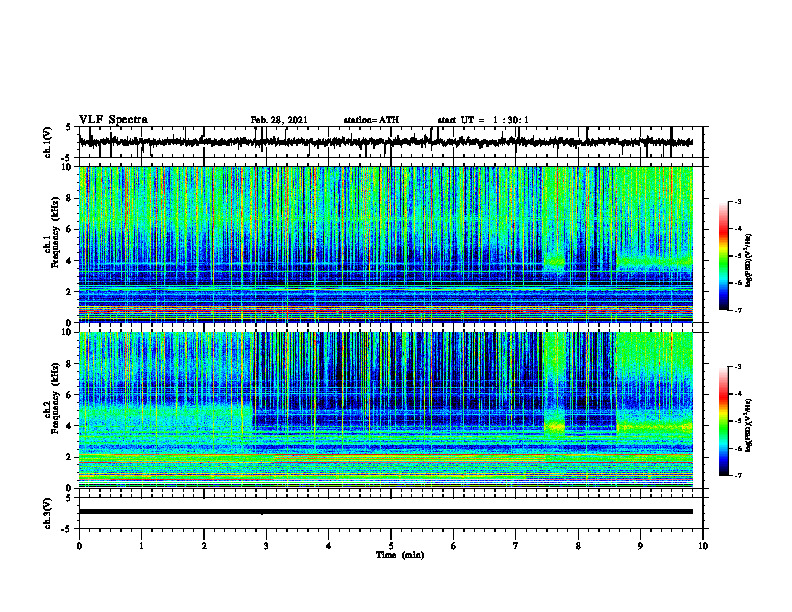Screen dimensions: 792x612
Task: Click the 'station=ATH' label
Action: click(x=371, y=120)
